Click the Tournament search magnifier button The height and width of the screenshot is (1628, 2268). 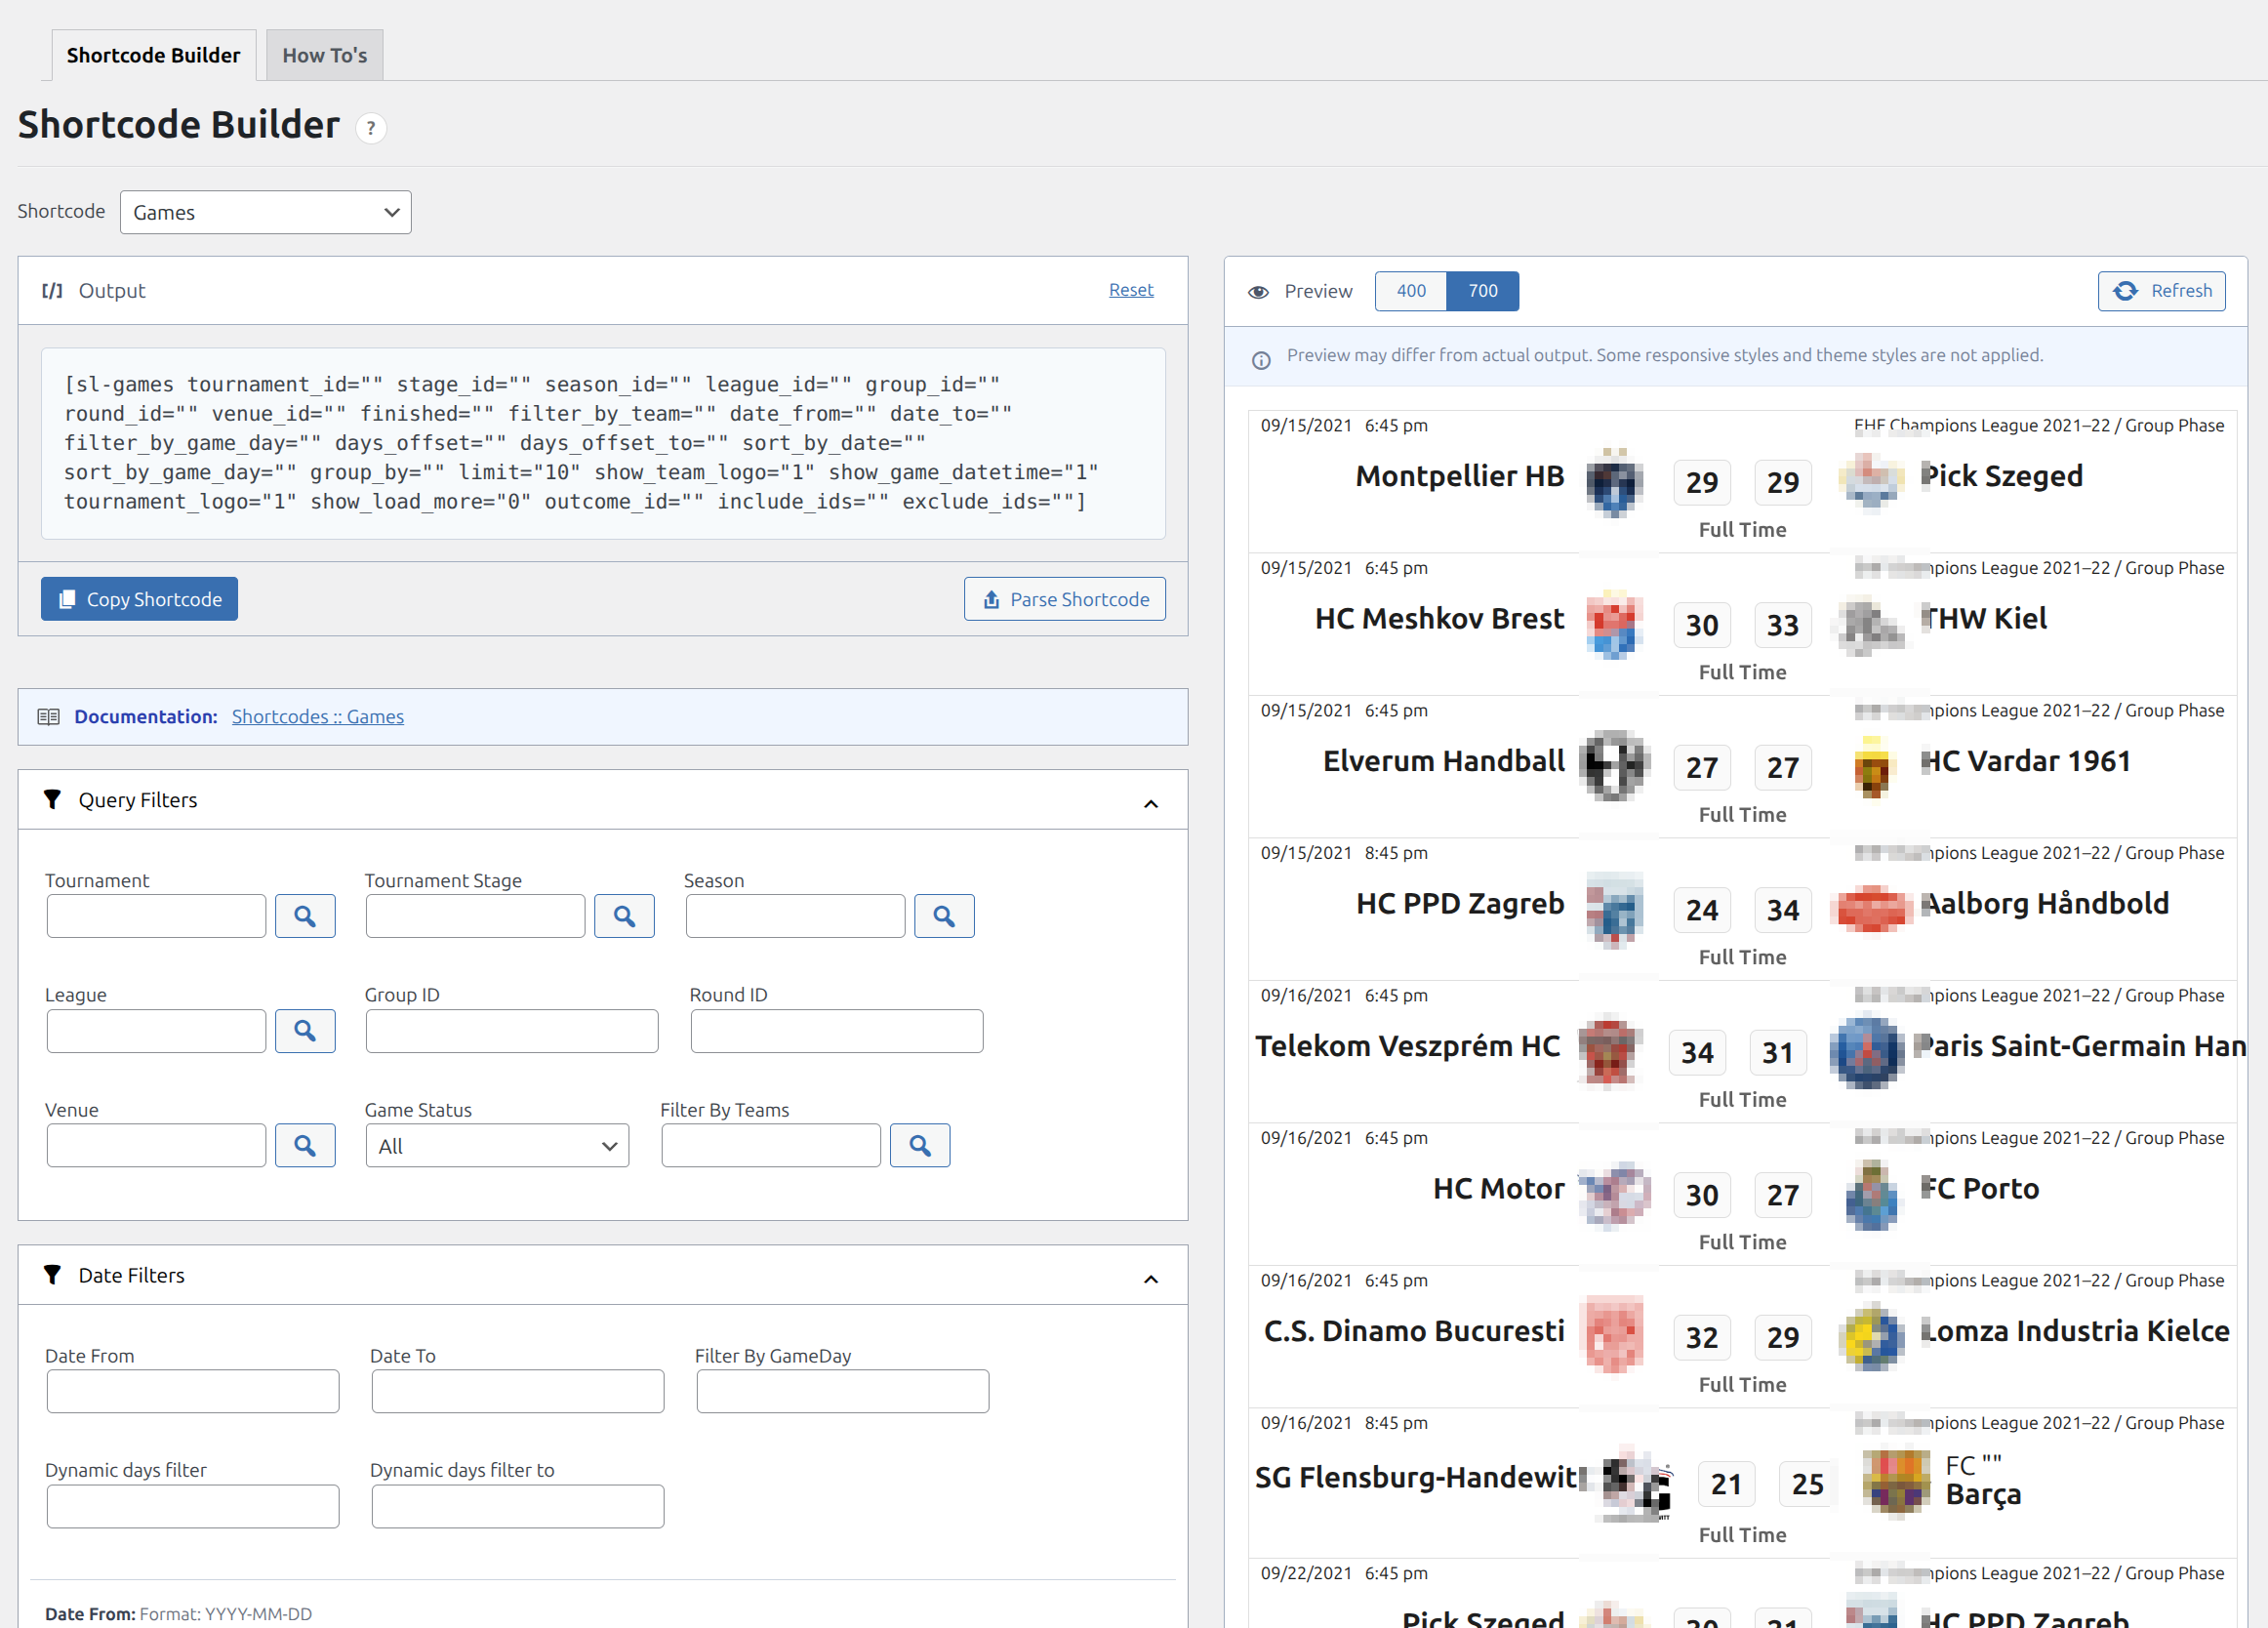(305, 916)
